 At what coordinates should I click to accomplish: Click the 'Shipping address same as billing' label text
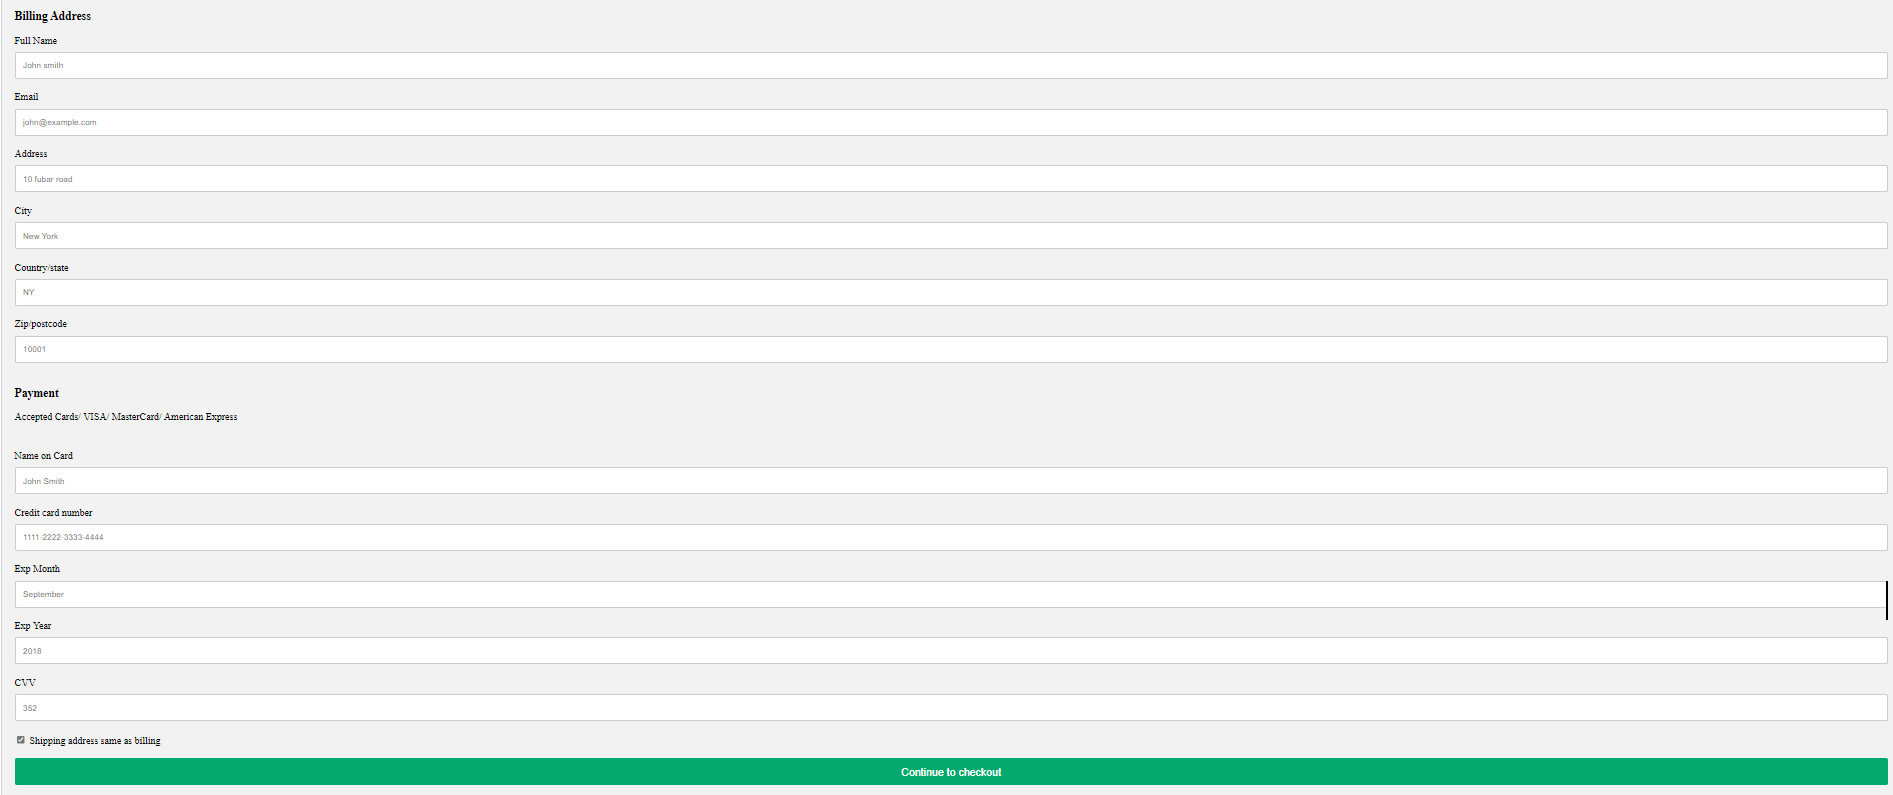click(x=95, y=741)
